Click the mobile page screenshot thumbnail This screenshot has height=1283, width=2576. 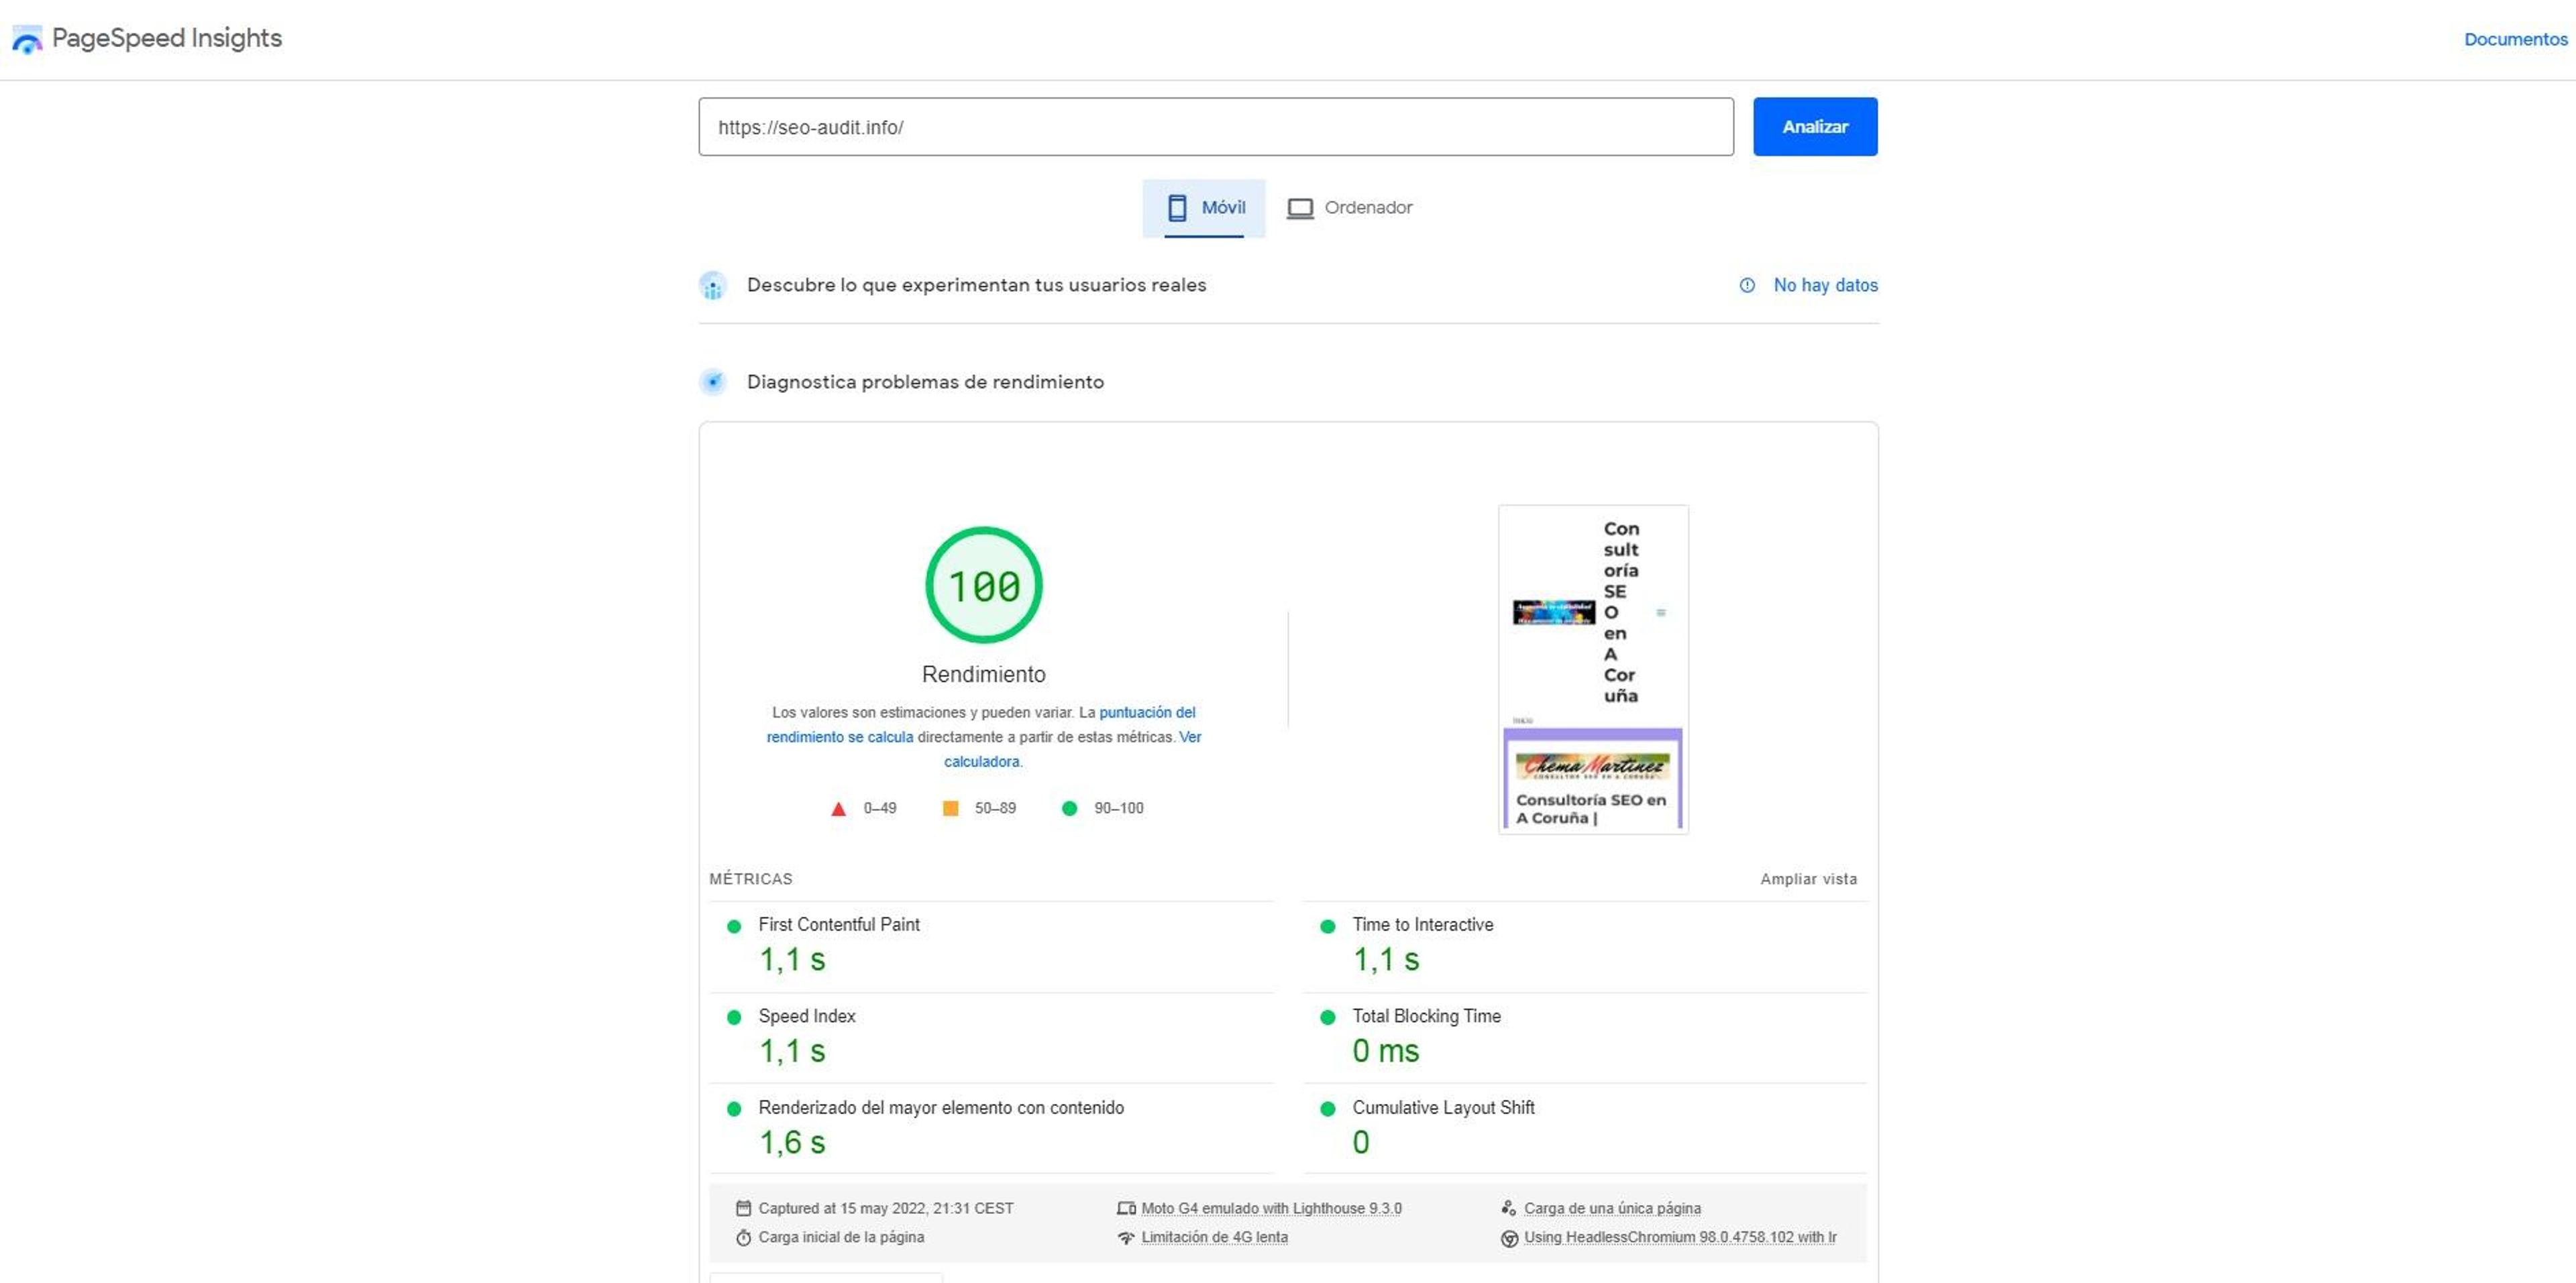[1593, 669]
